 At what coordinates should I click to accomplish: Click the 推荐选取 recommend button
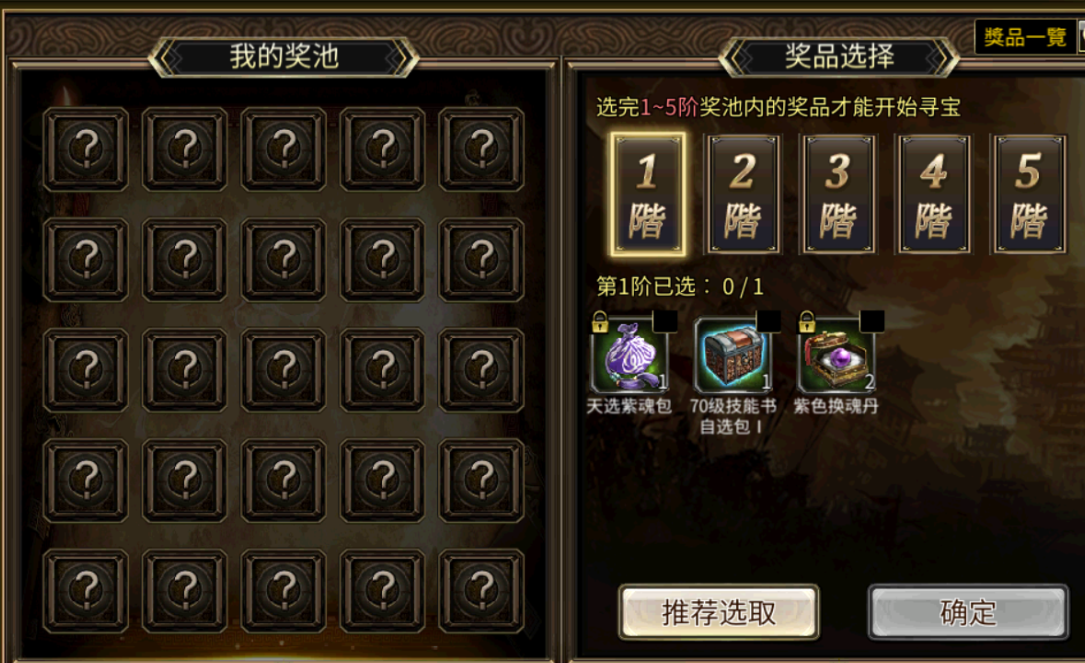pyautogui.click(x=719, y=612)
